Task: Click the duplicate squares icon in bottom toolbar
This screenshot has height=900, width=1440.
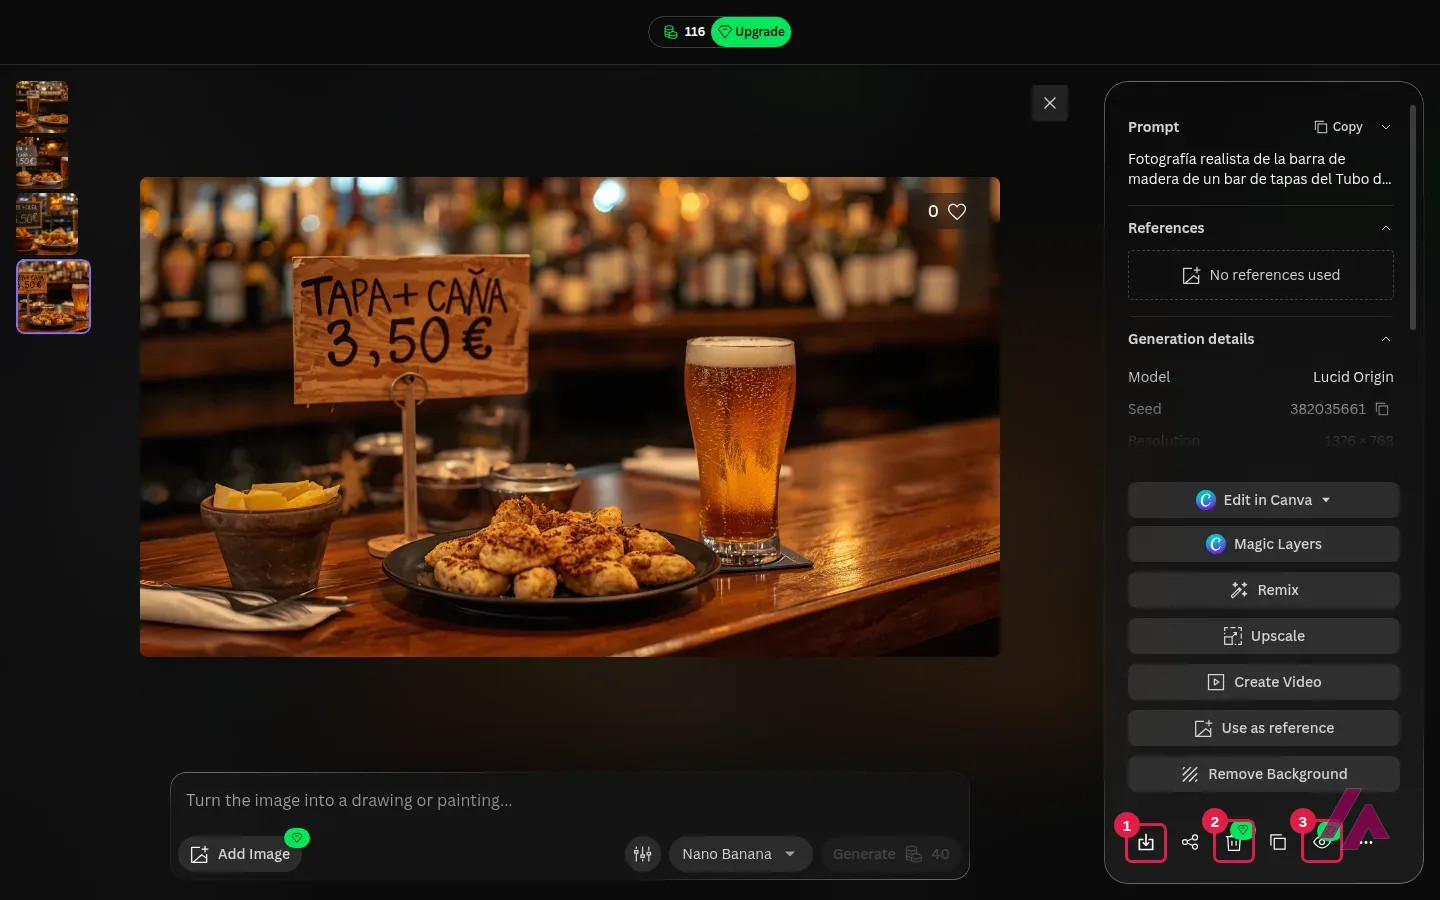Action: point(1278,842)
